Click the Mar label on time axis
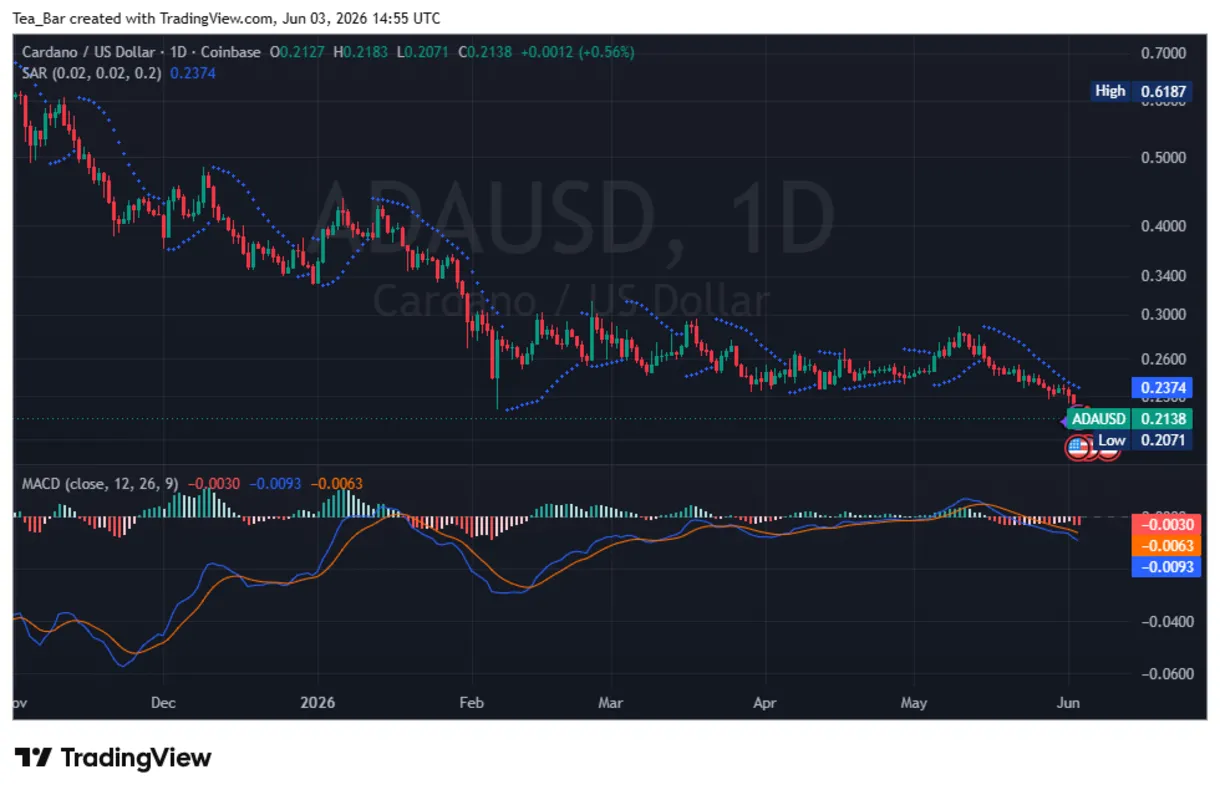This screenshot has height=795, width=1220. pyautogui.click(x=610, y=703)
